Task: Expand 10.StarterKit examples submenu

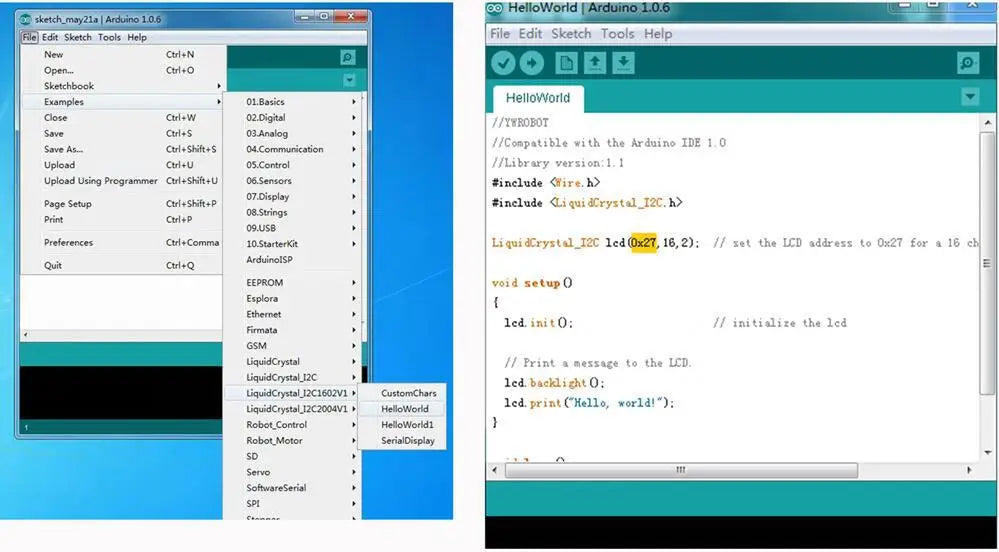Action: coord(292,244)
